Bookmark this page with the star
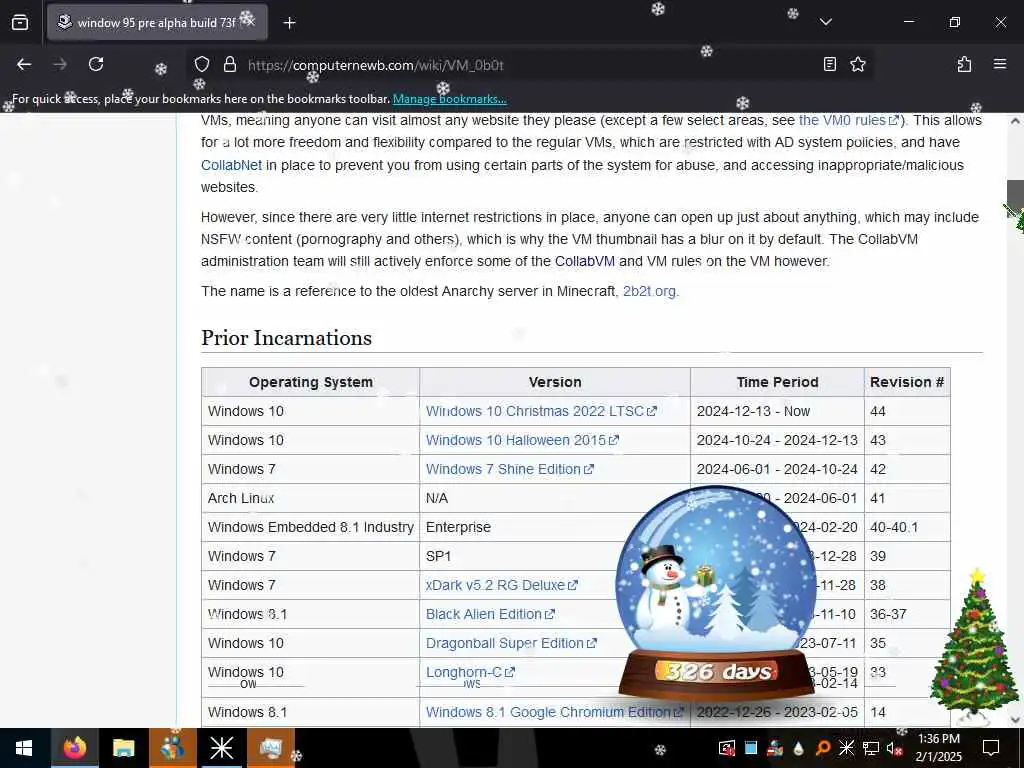 [x=857, y=64]
